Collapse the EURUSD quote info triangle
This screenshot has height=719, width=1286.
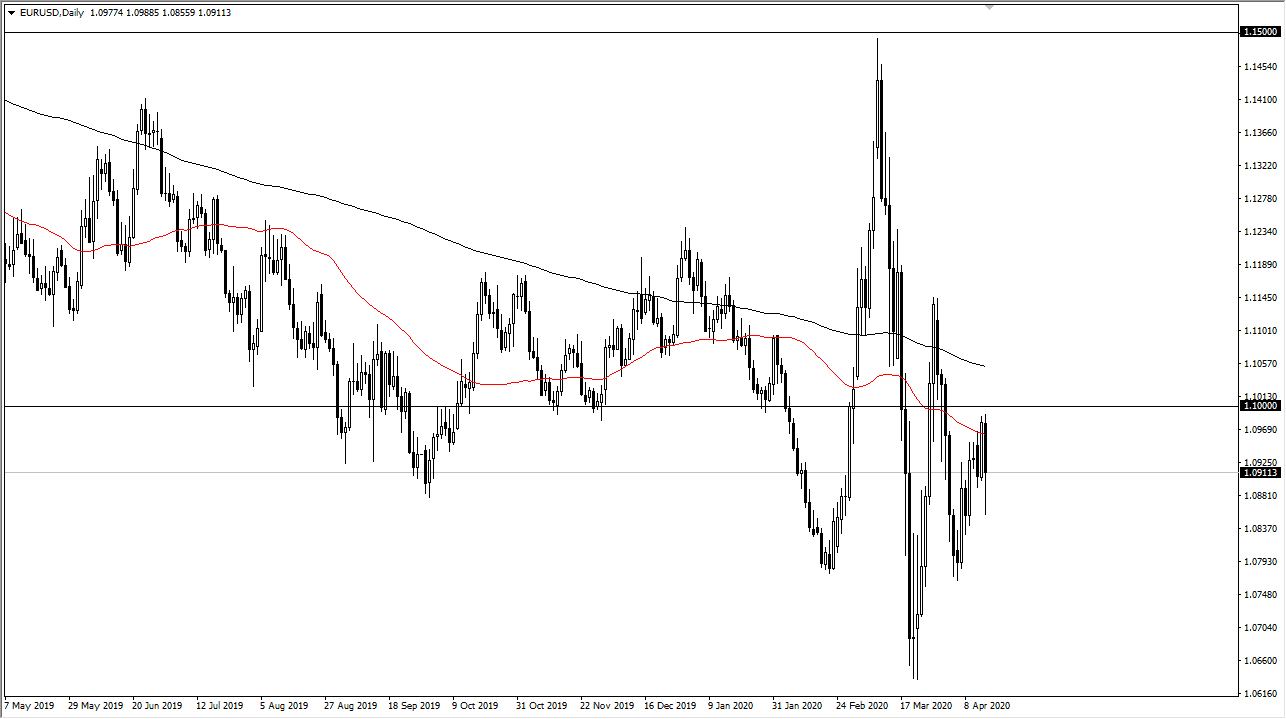click(12, 12)
